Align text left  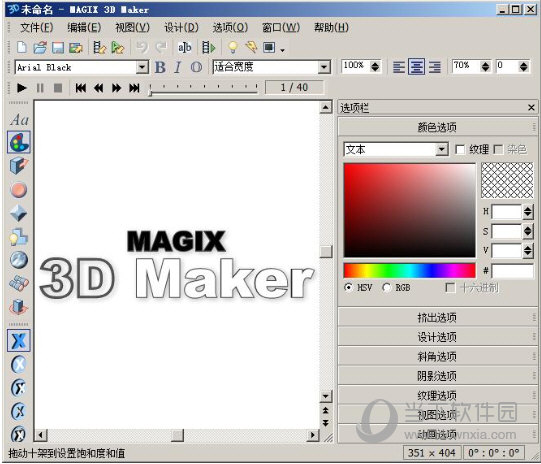pyautogui.click(x=399, y=67)
